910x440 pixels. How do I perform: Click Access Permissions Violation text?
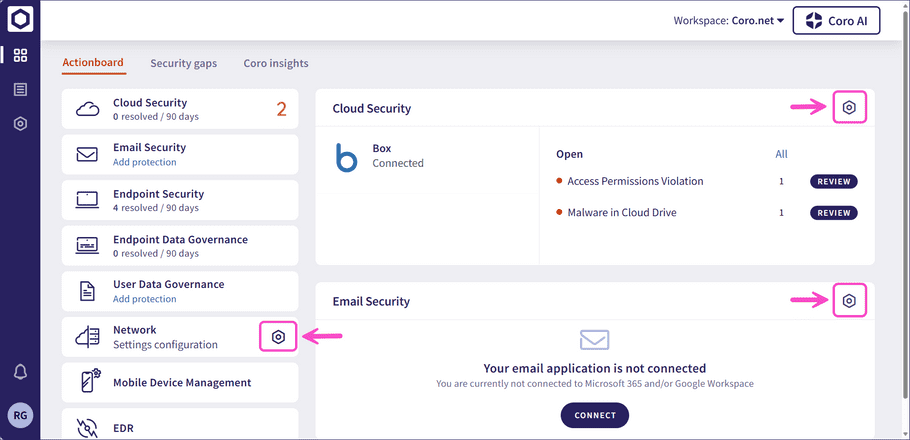click(x=635, y=181)
